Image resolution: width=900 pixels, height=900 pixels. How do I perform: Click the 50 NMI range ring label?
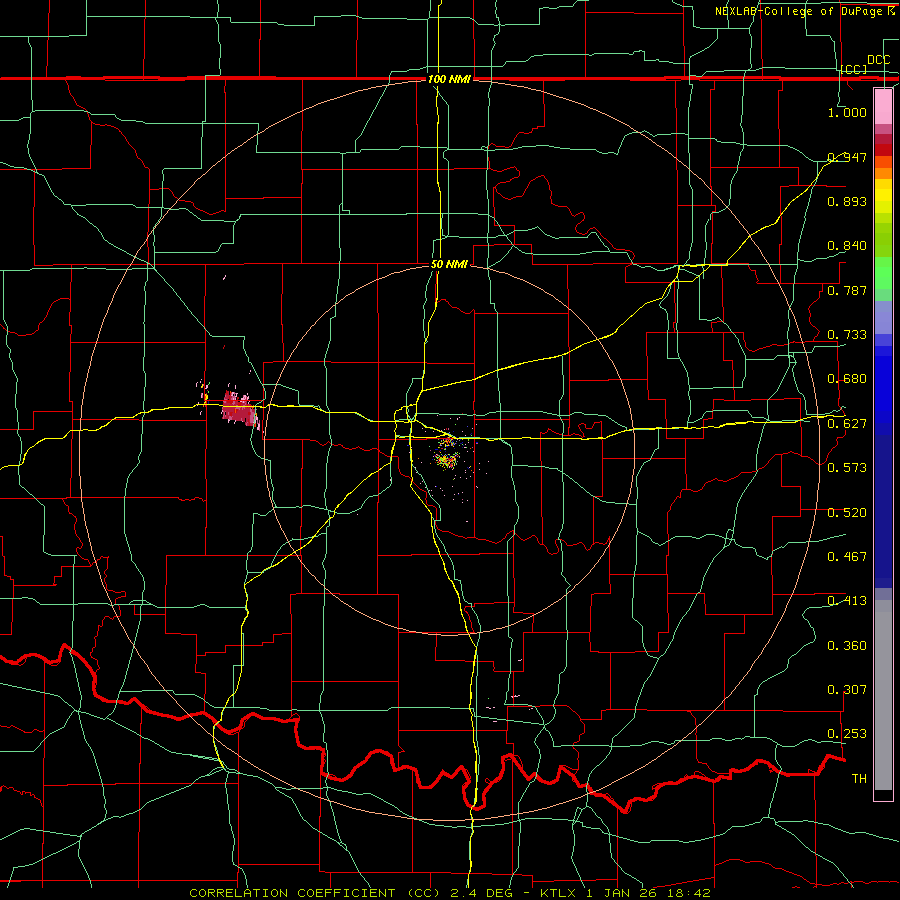point(449,264)
